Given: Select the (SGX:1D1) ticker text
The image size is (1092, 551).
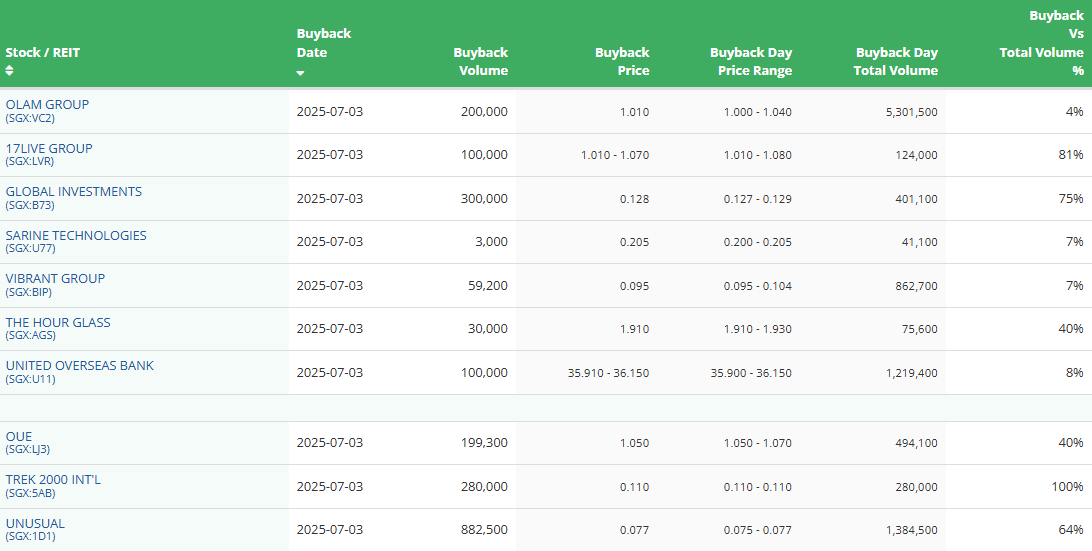Looking at the screenshot, I should [x=31, y=537].
